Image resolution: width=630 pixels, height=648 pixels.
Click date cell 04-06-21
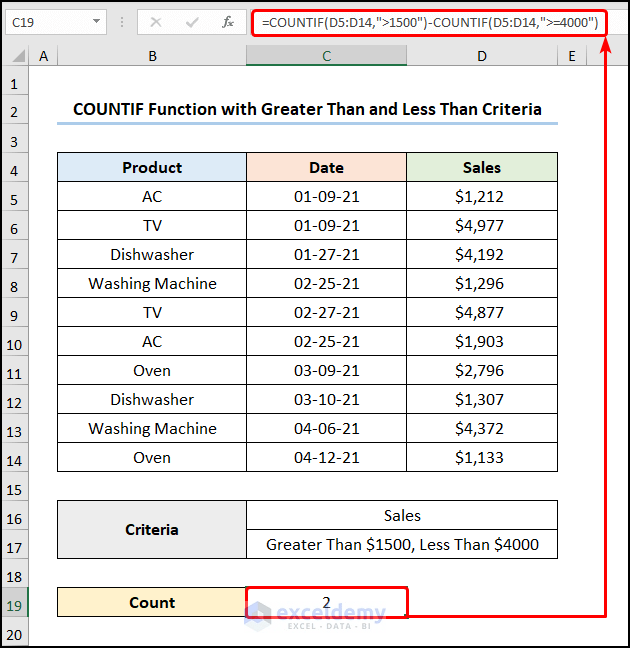327,429
